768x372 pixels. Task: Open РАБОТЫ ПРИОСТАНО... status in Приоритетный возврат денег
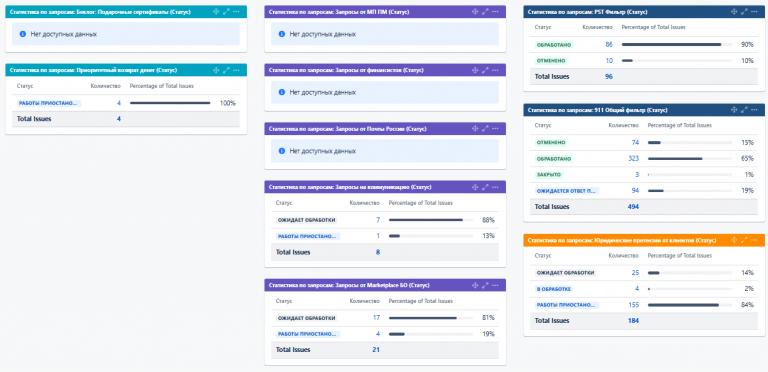point(49,103)
